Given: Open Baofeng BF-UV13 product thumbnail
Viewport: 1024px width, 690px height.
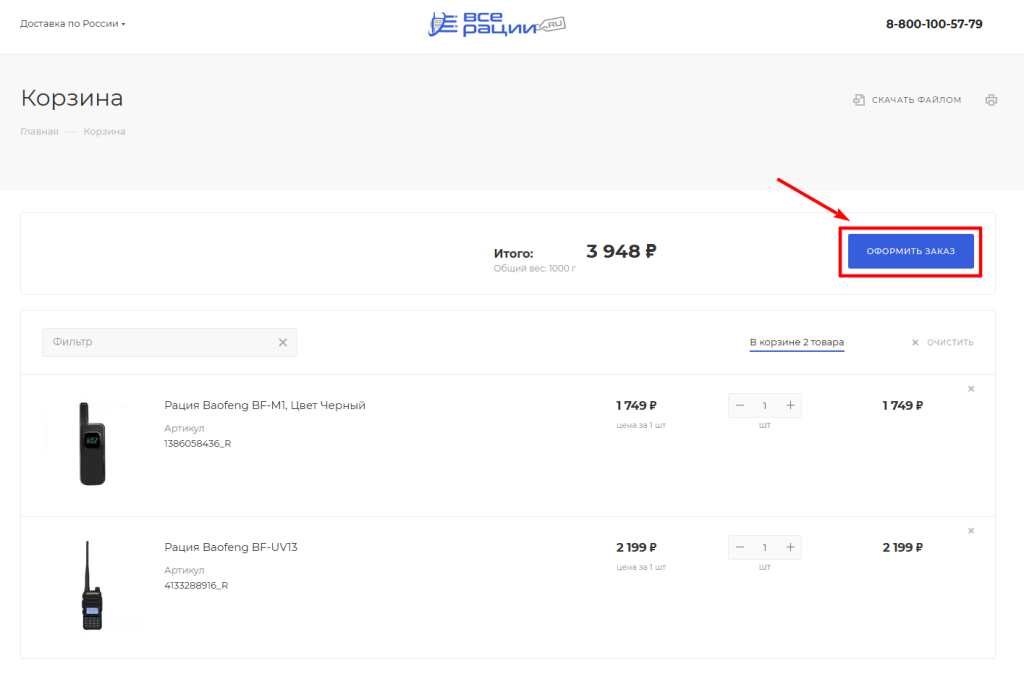Looking at the screenshot, I should (91, 585).
